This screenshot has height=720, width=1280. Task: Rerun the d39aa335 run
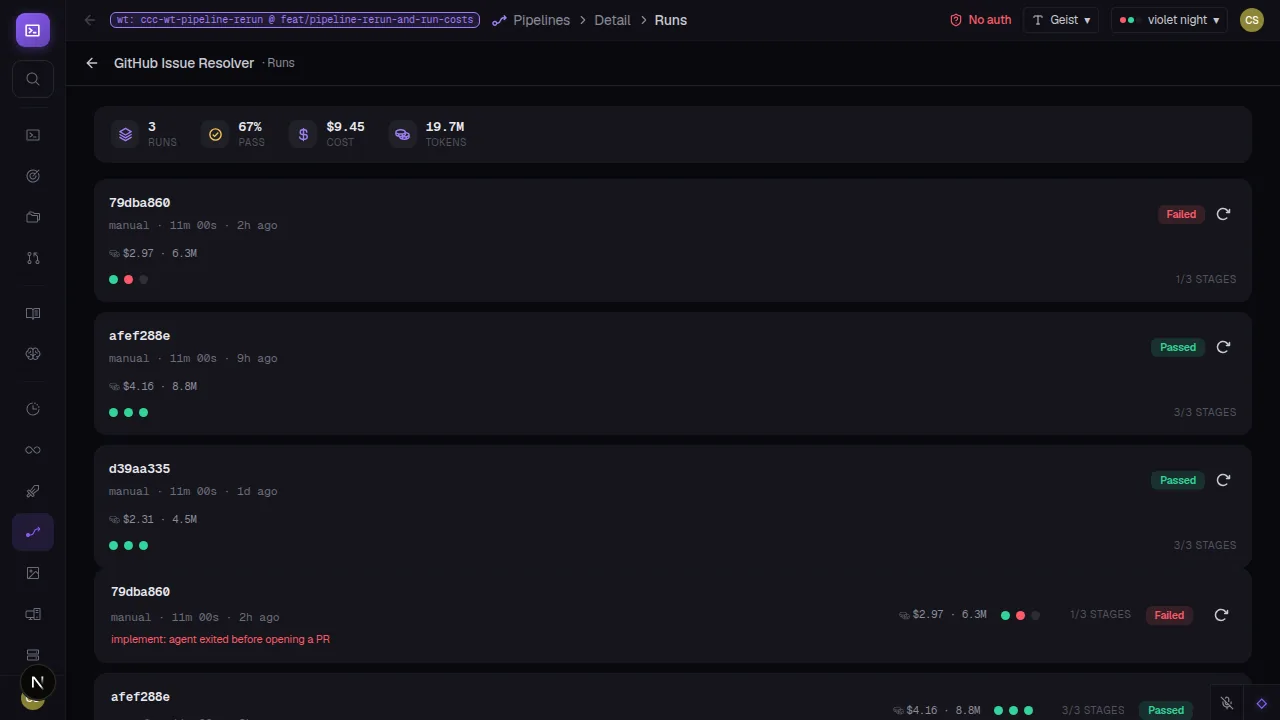(1223, 480)
